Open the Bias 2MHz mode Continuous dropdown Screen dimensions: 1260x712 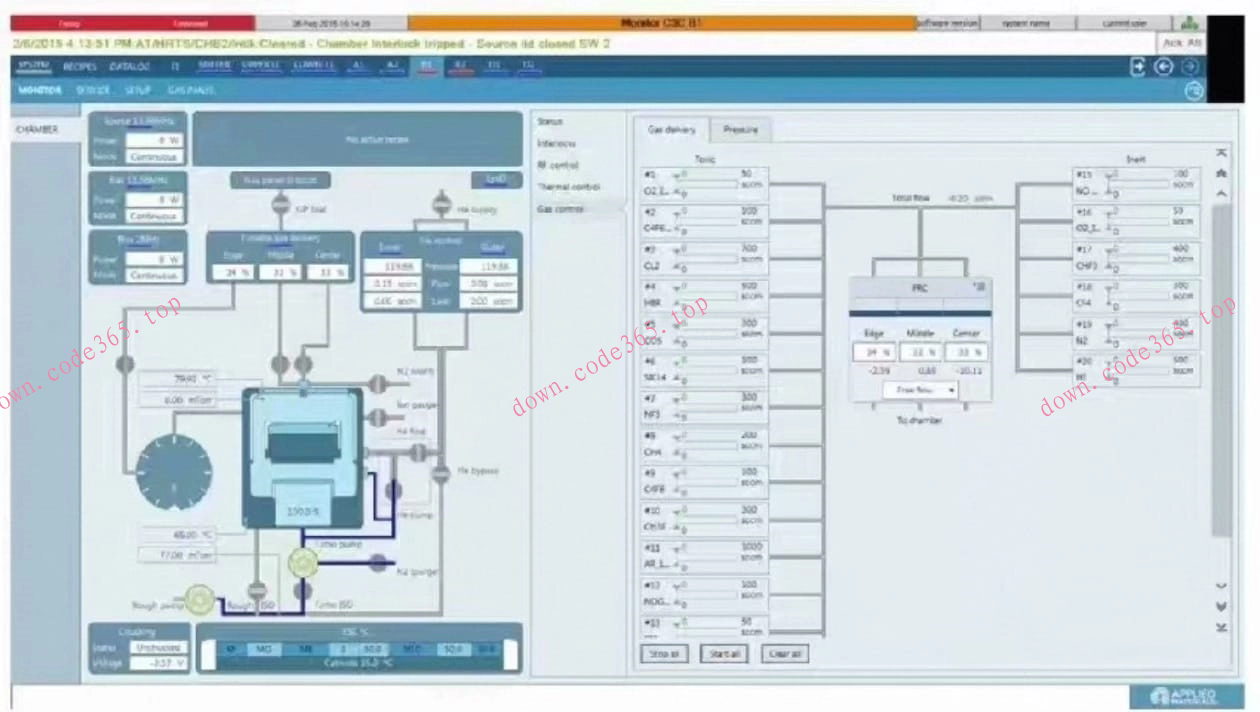154,275
